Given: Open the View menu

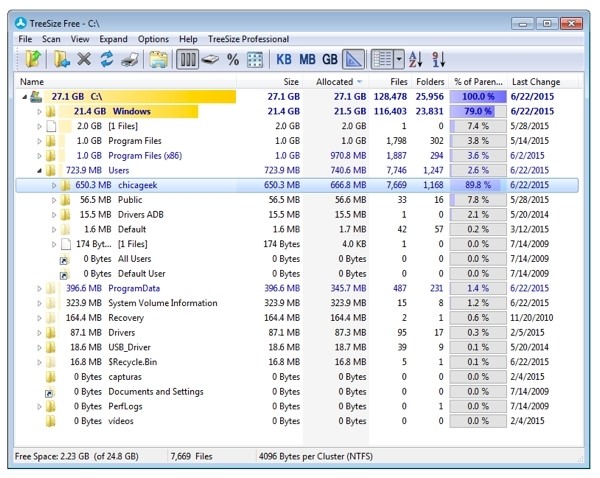Looking at the screenshot, I should [80, 39].
